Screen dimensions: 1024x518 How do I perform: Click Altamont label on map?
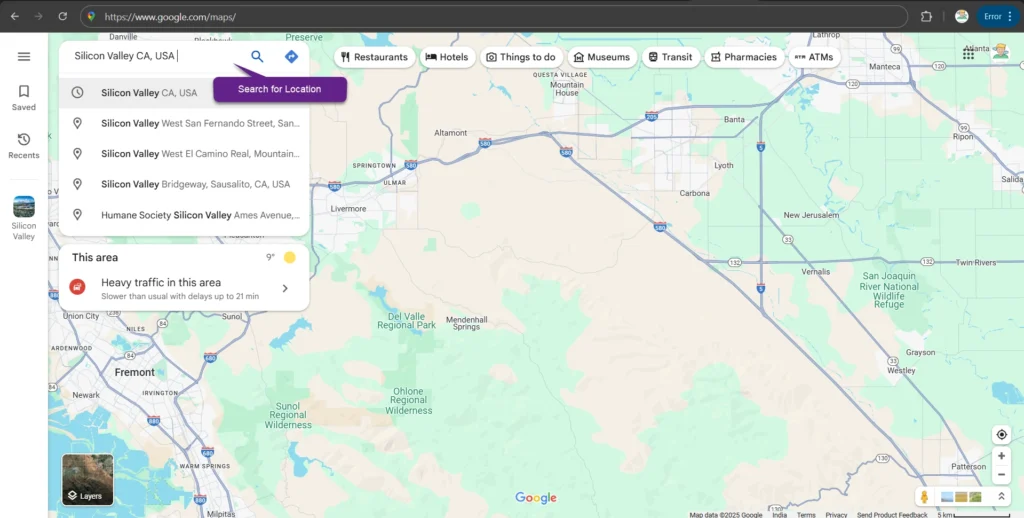point(451,133)
